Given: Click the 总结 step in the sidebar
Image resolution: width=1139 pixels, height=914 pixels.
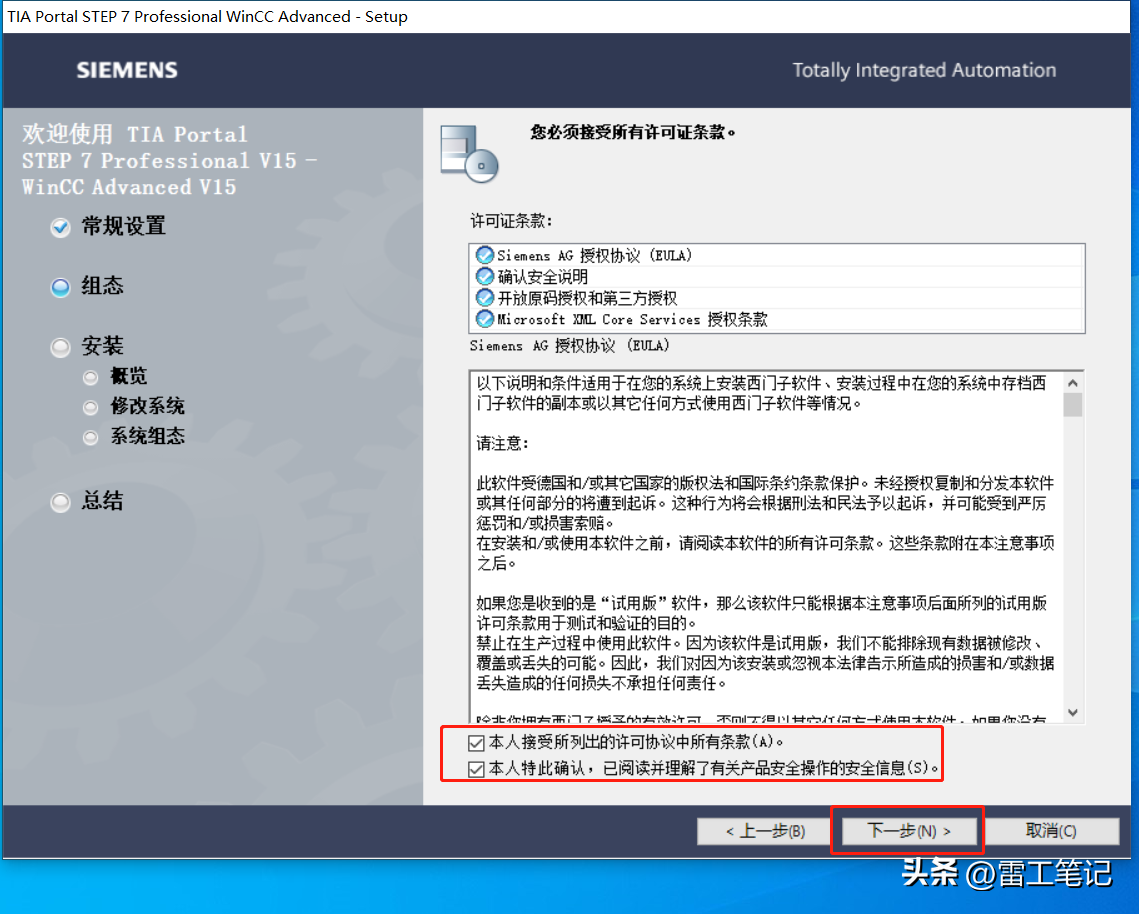Looking at the screenshot, I should [x=102, y=502].
